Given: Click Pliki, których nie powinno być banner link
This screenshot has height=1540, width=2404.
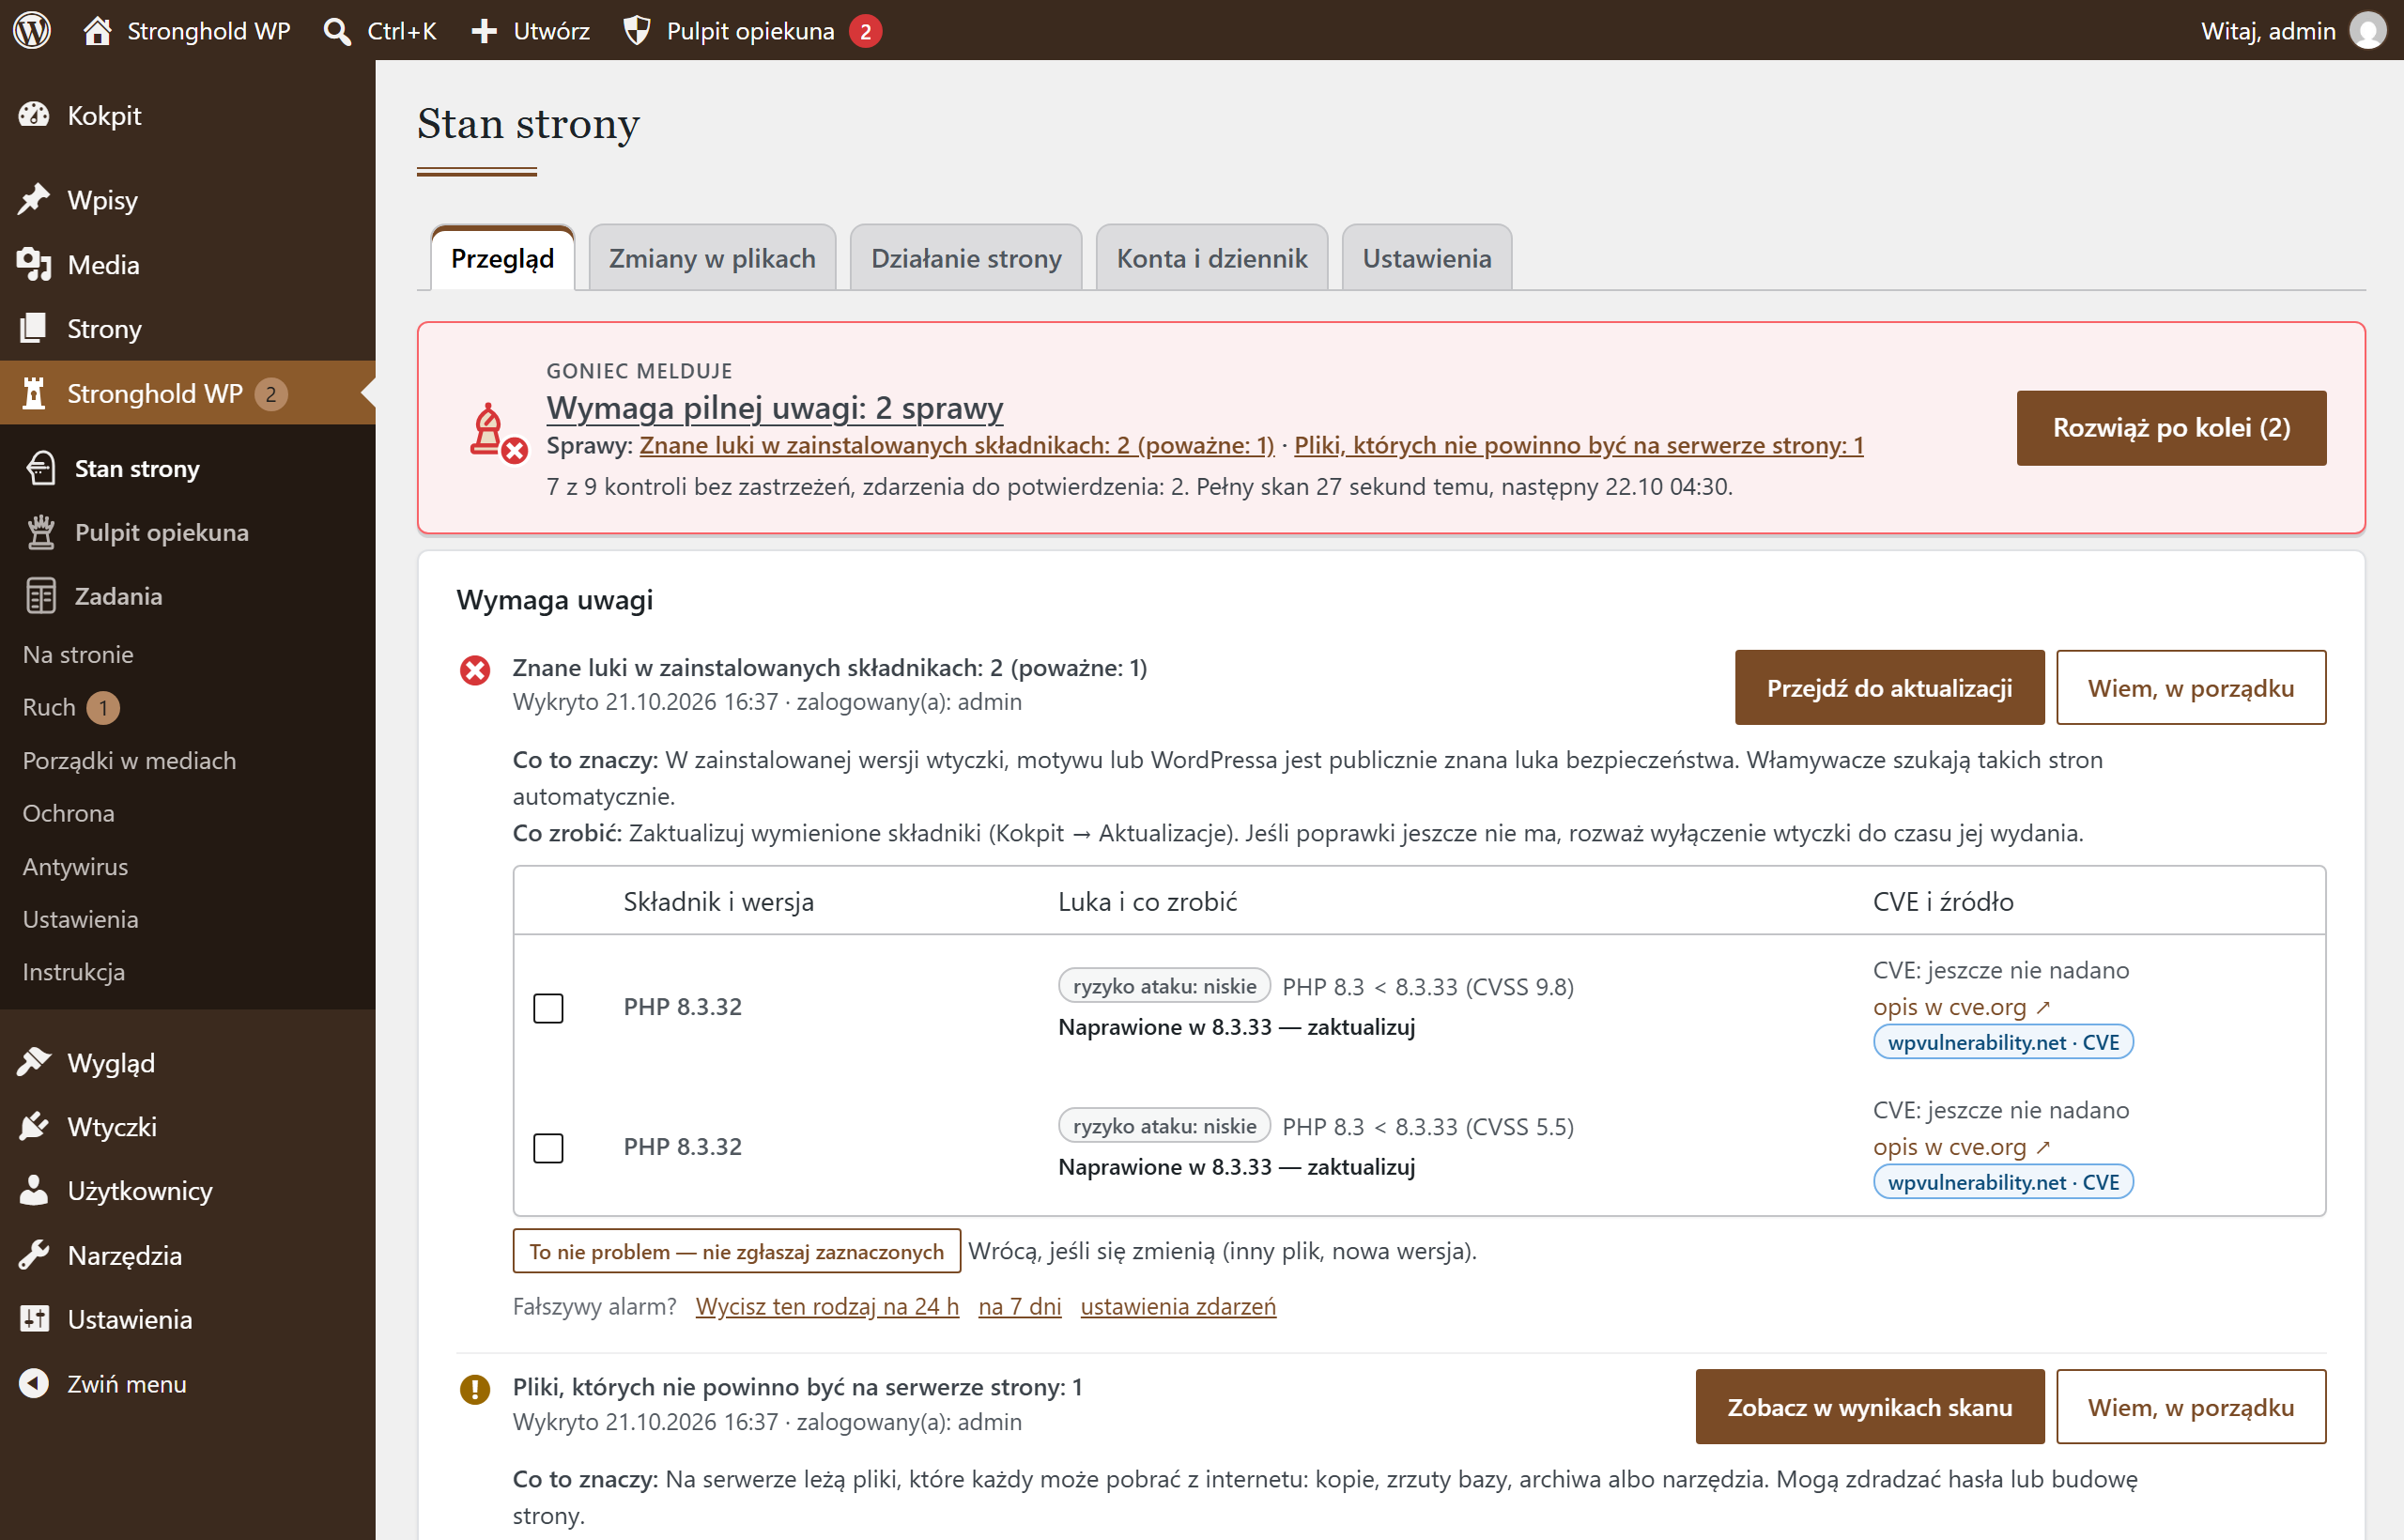Looking at the screenshot, I should (x=1579, y=445).
